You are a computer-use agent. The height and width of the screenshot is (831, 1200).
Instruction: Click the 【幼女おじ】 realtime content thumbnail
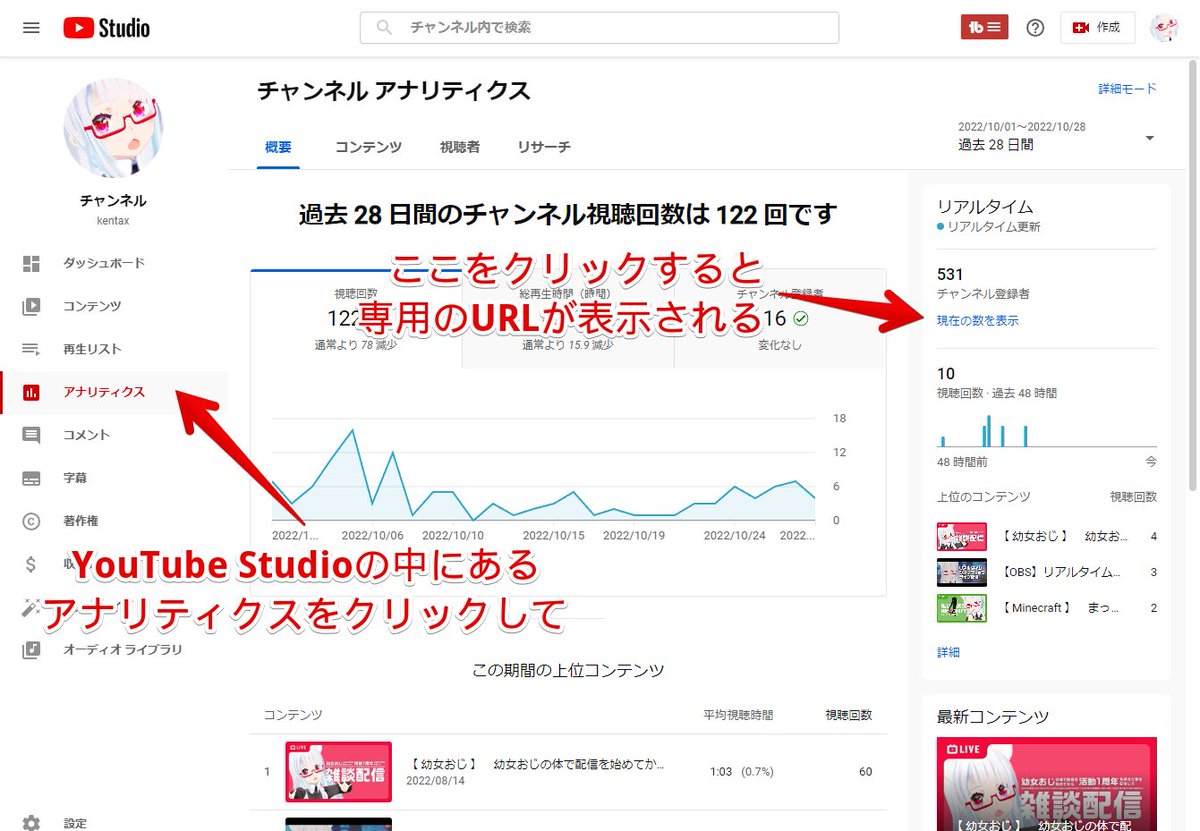[x=962, y=537]
